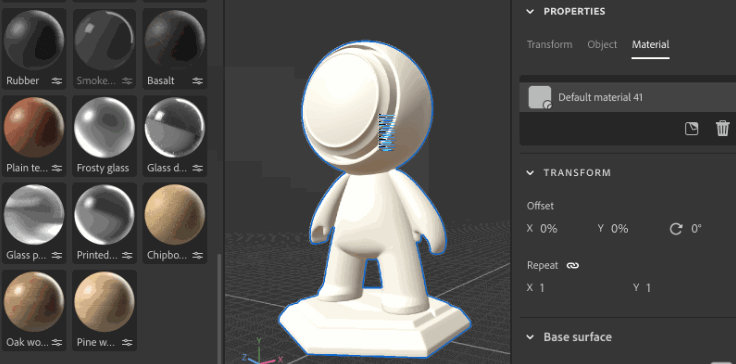
Task: Edit the Offset X 0% field
Action: 549,229
